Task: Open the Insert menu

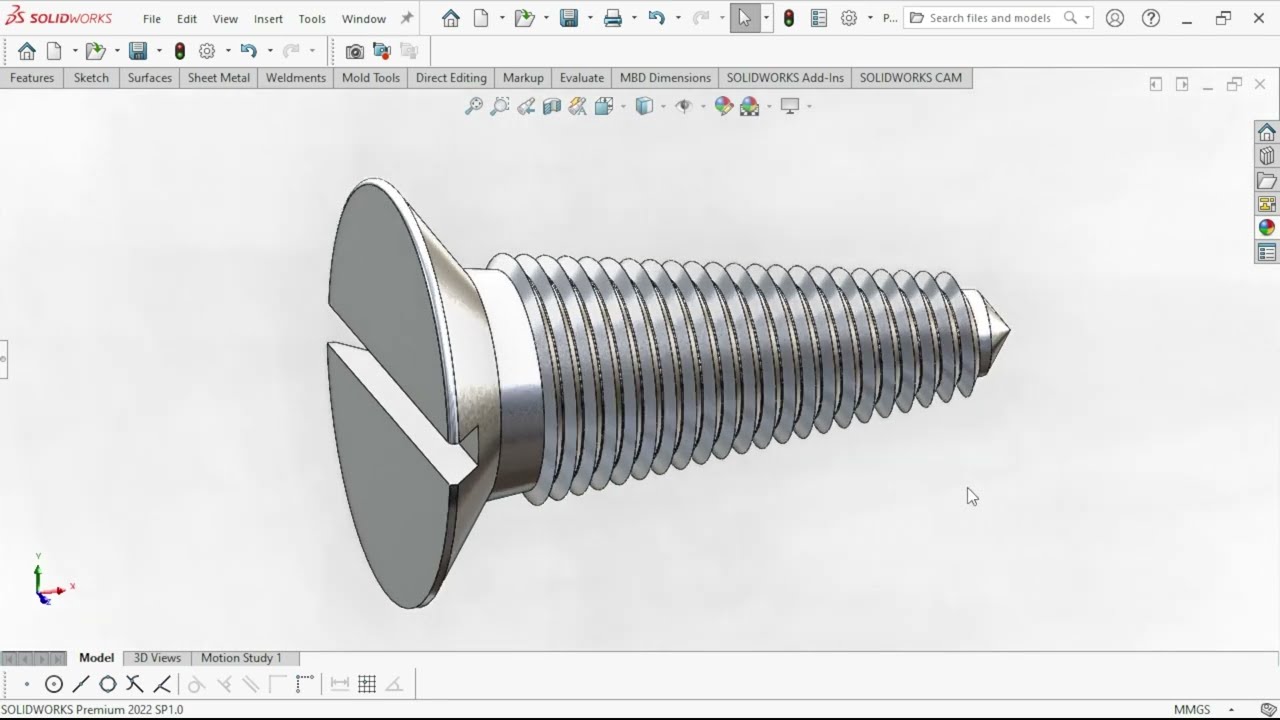Action: click(268, 19)
